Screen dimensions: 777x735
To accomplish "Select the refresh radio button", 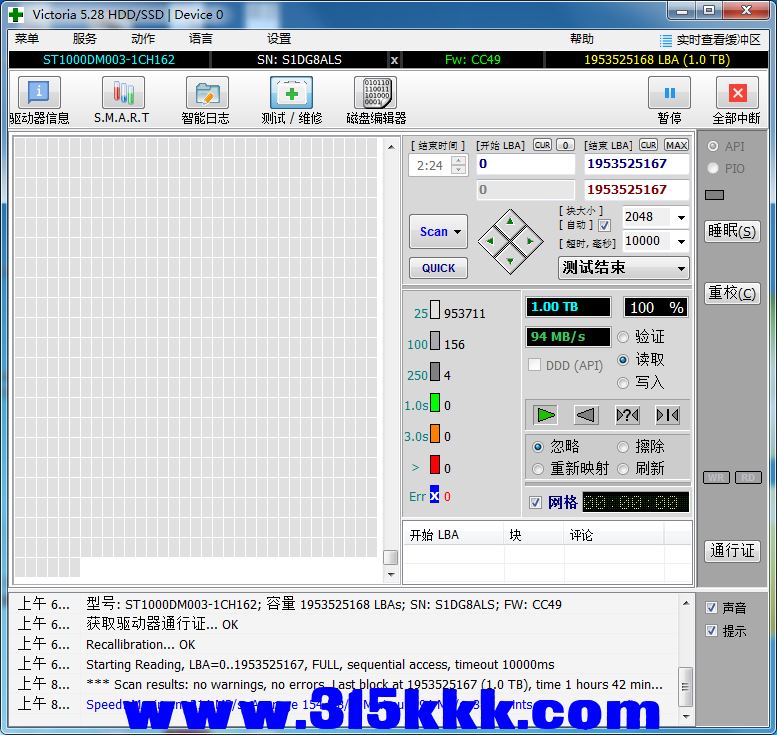I will (623, 468).
